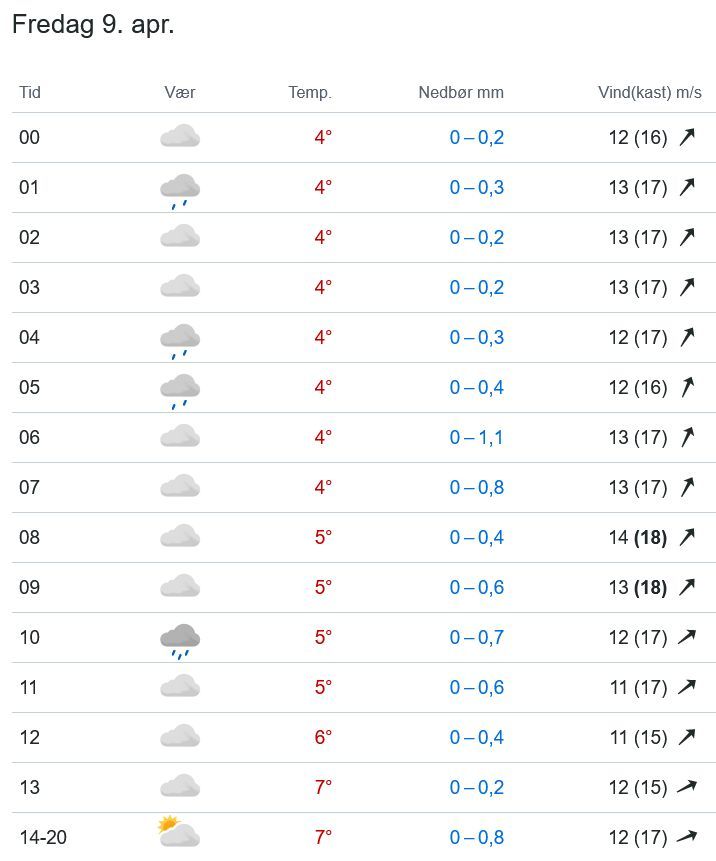
Task: Click precipitation value 0–1,1 at 06
Action: [x=476, y=437]
